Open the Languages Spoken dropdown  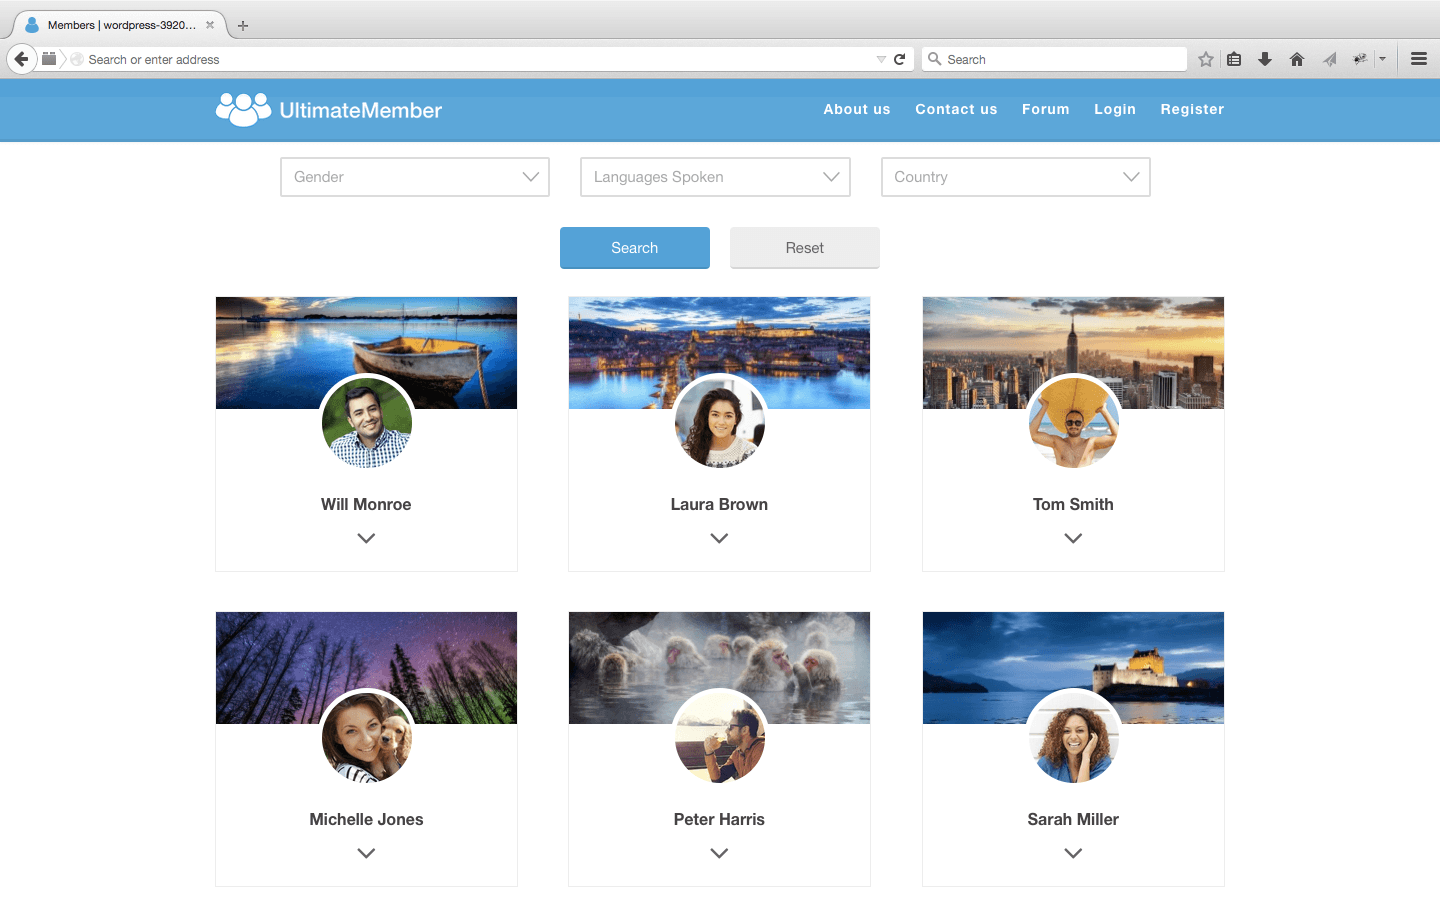point(715,177)
